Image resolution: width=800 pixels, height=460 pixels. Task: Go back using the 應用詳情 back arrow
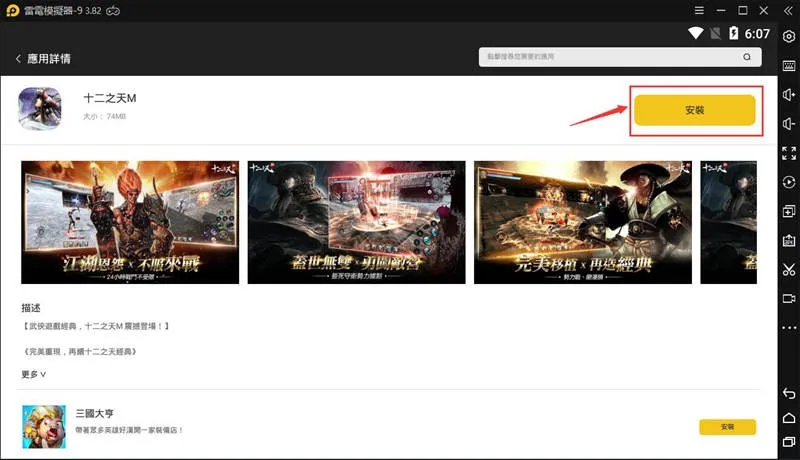pyautogui.click(x=18, y=59)
